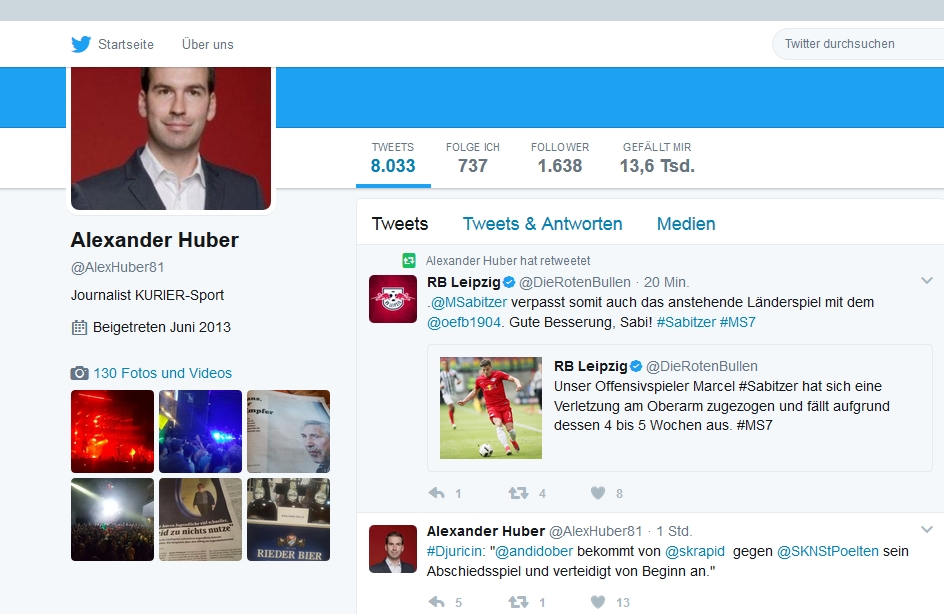
Task: Open the Folge ich 737 list
Action: click(x=473, y=158)
